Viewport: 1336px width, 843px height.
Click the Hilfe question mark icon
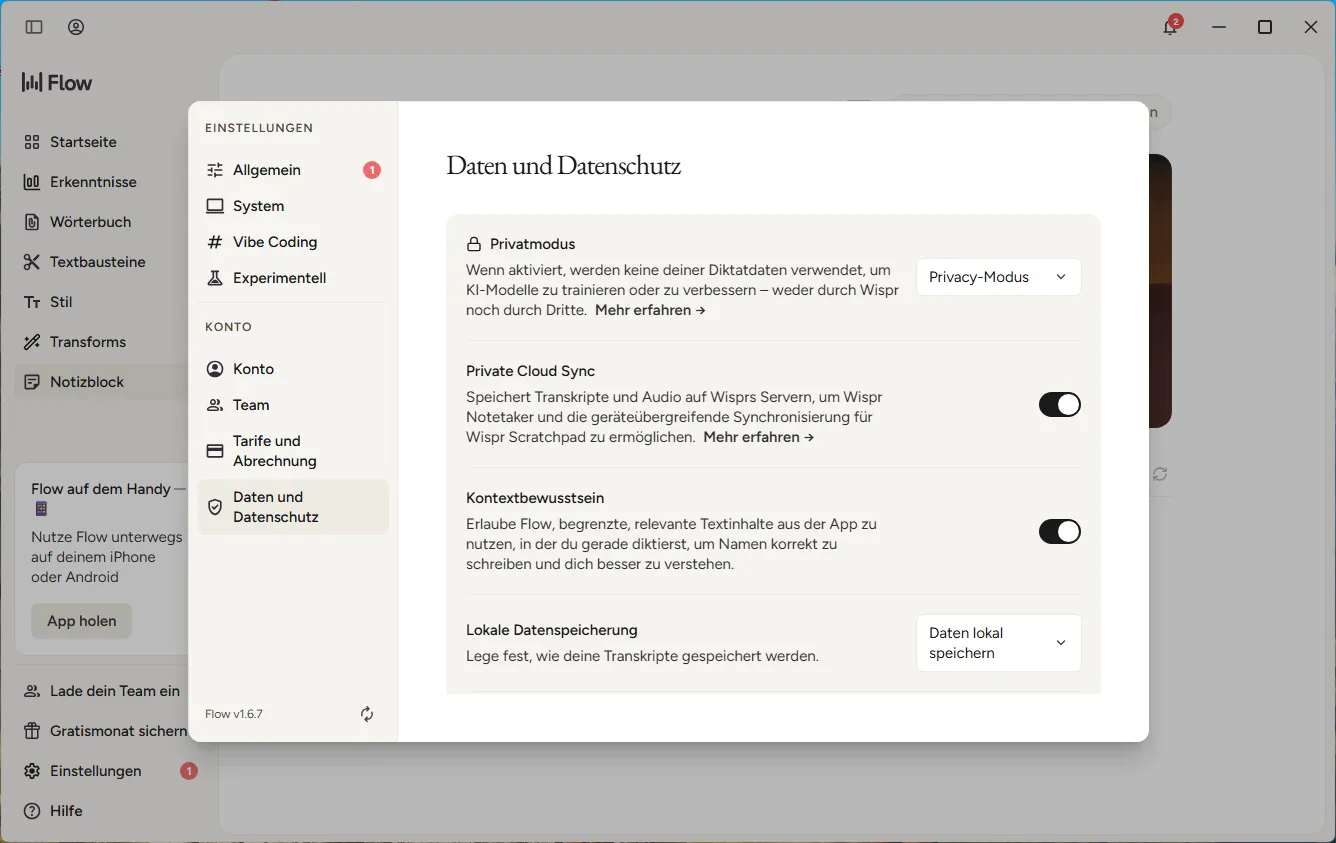32,811
